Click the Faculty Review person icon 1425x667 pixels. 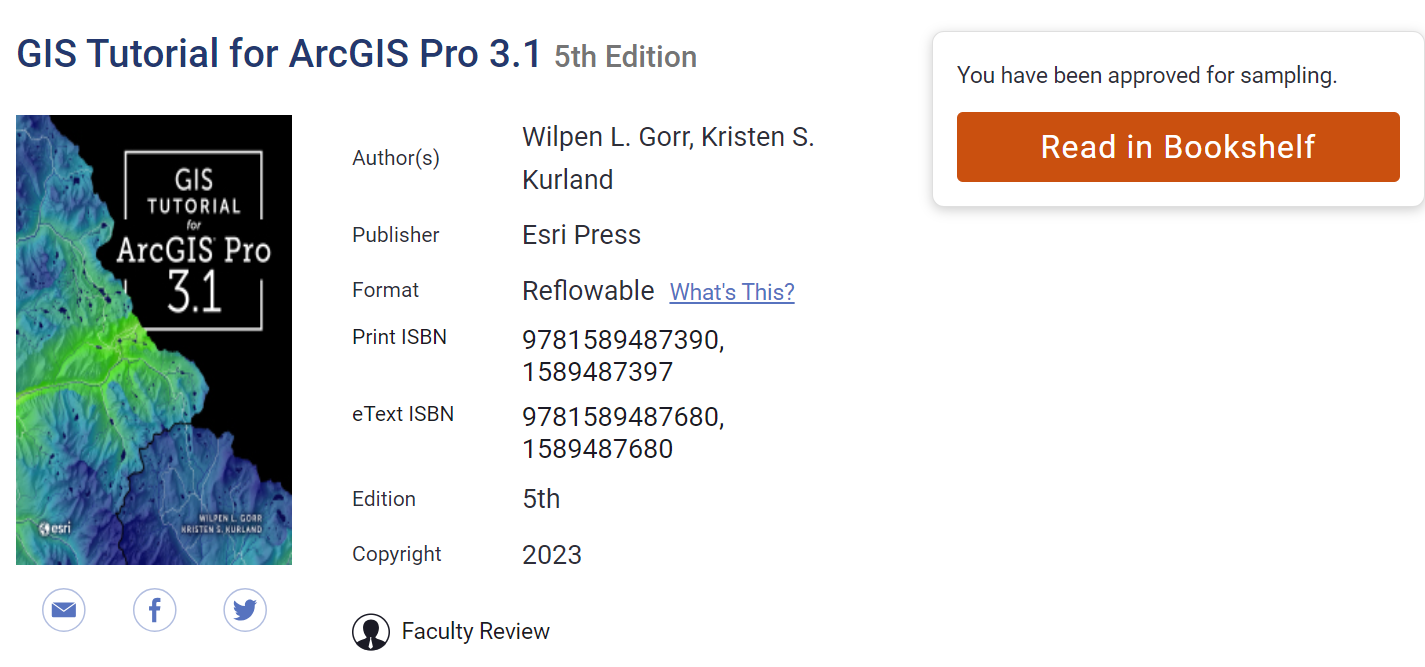click(x=371, y=632)
